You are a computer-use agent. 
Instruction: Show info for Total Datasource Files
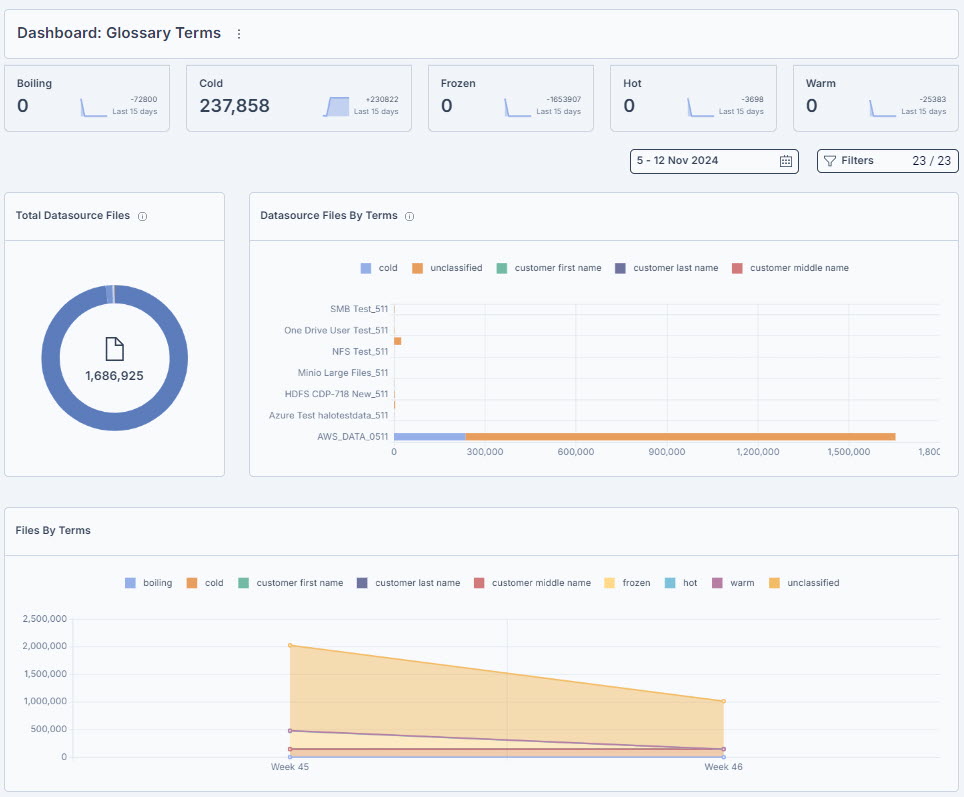click(143, 216)
